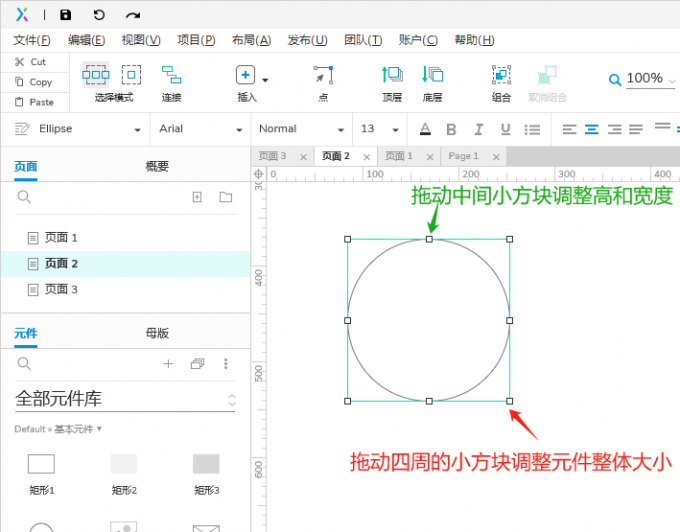Open the text color picker
The width and height of the screenshot is (680, 532).
coord(425,129)
